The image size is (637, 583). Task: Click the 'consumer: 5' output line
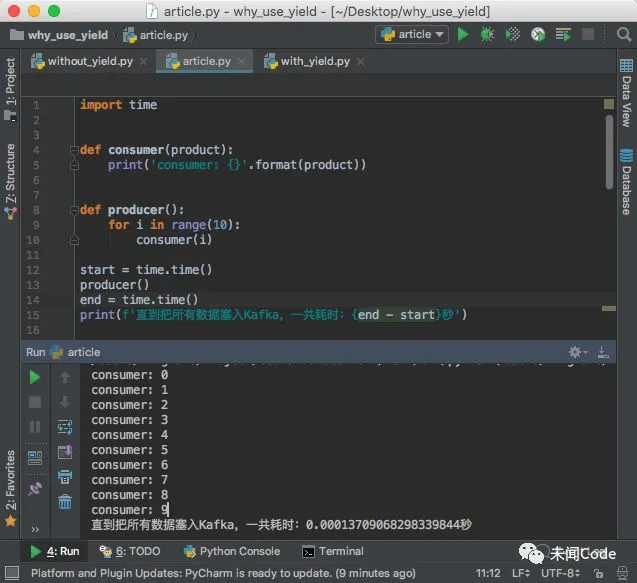coord(130,450)
